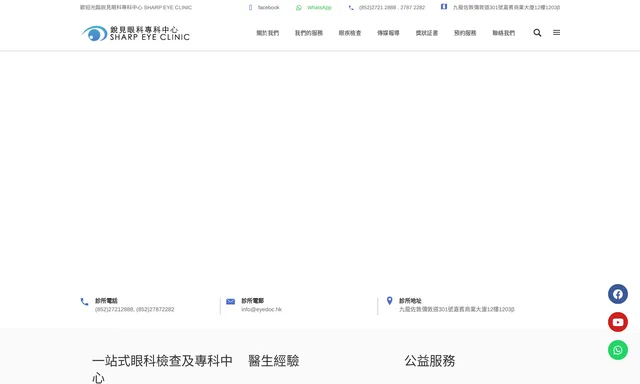Click the floating green WhatsApp button
Viewport: 640px width, 384px height.
(618, 350)
